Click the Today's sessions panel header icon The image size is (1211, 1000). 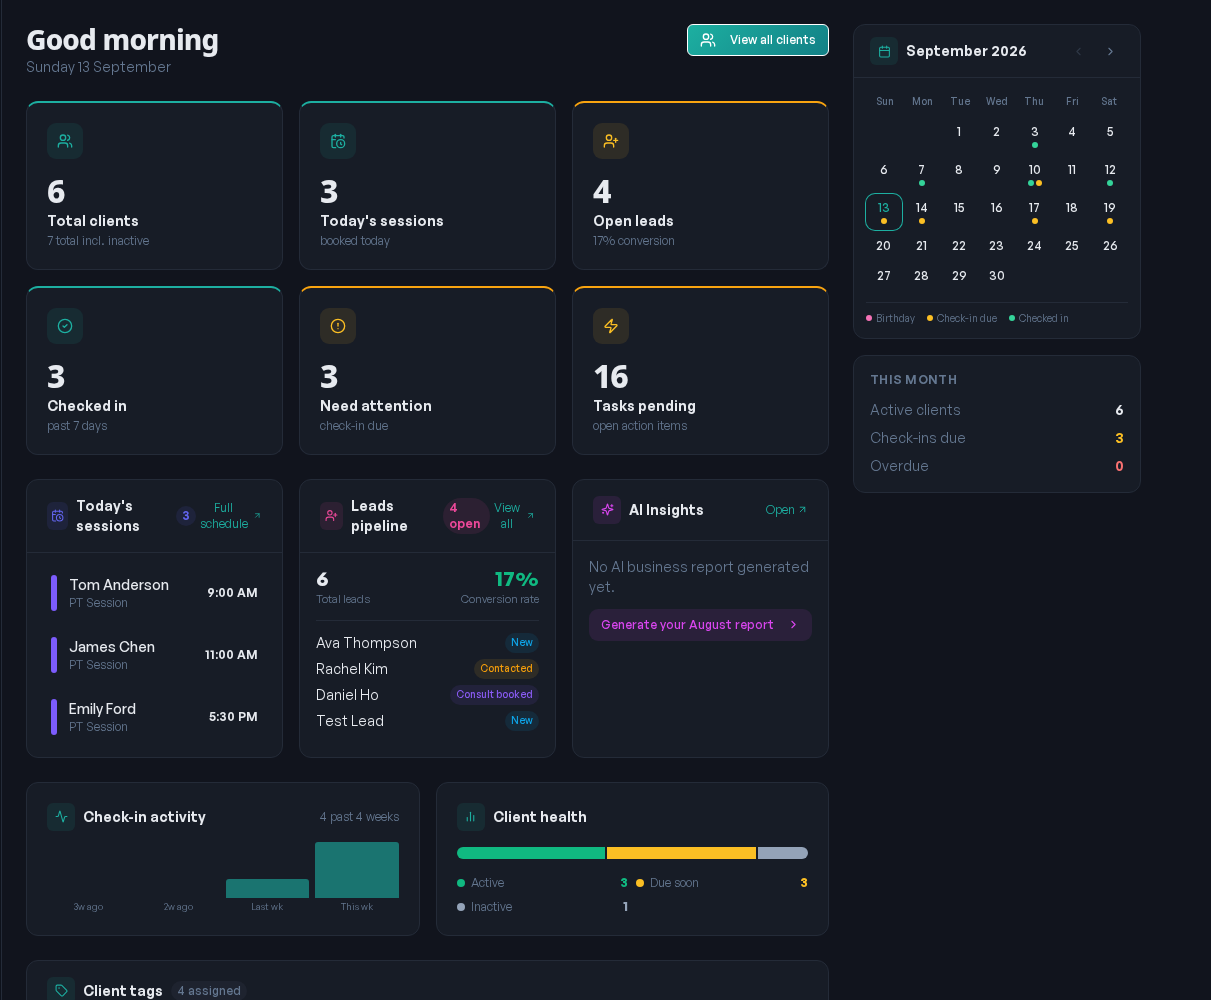coord(58,516)
